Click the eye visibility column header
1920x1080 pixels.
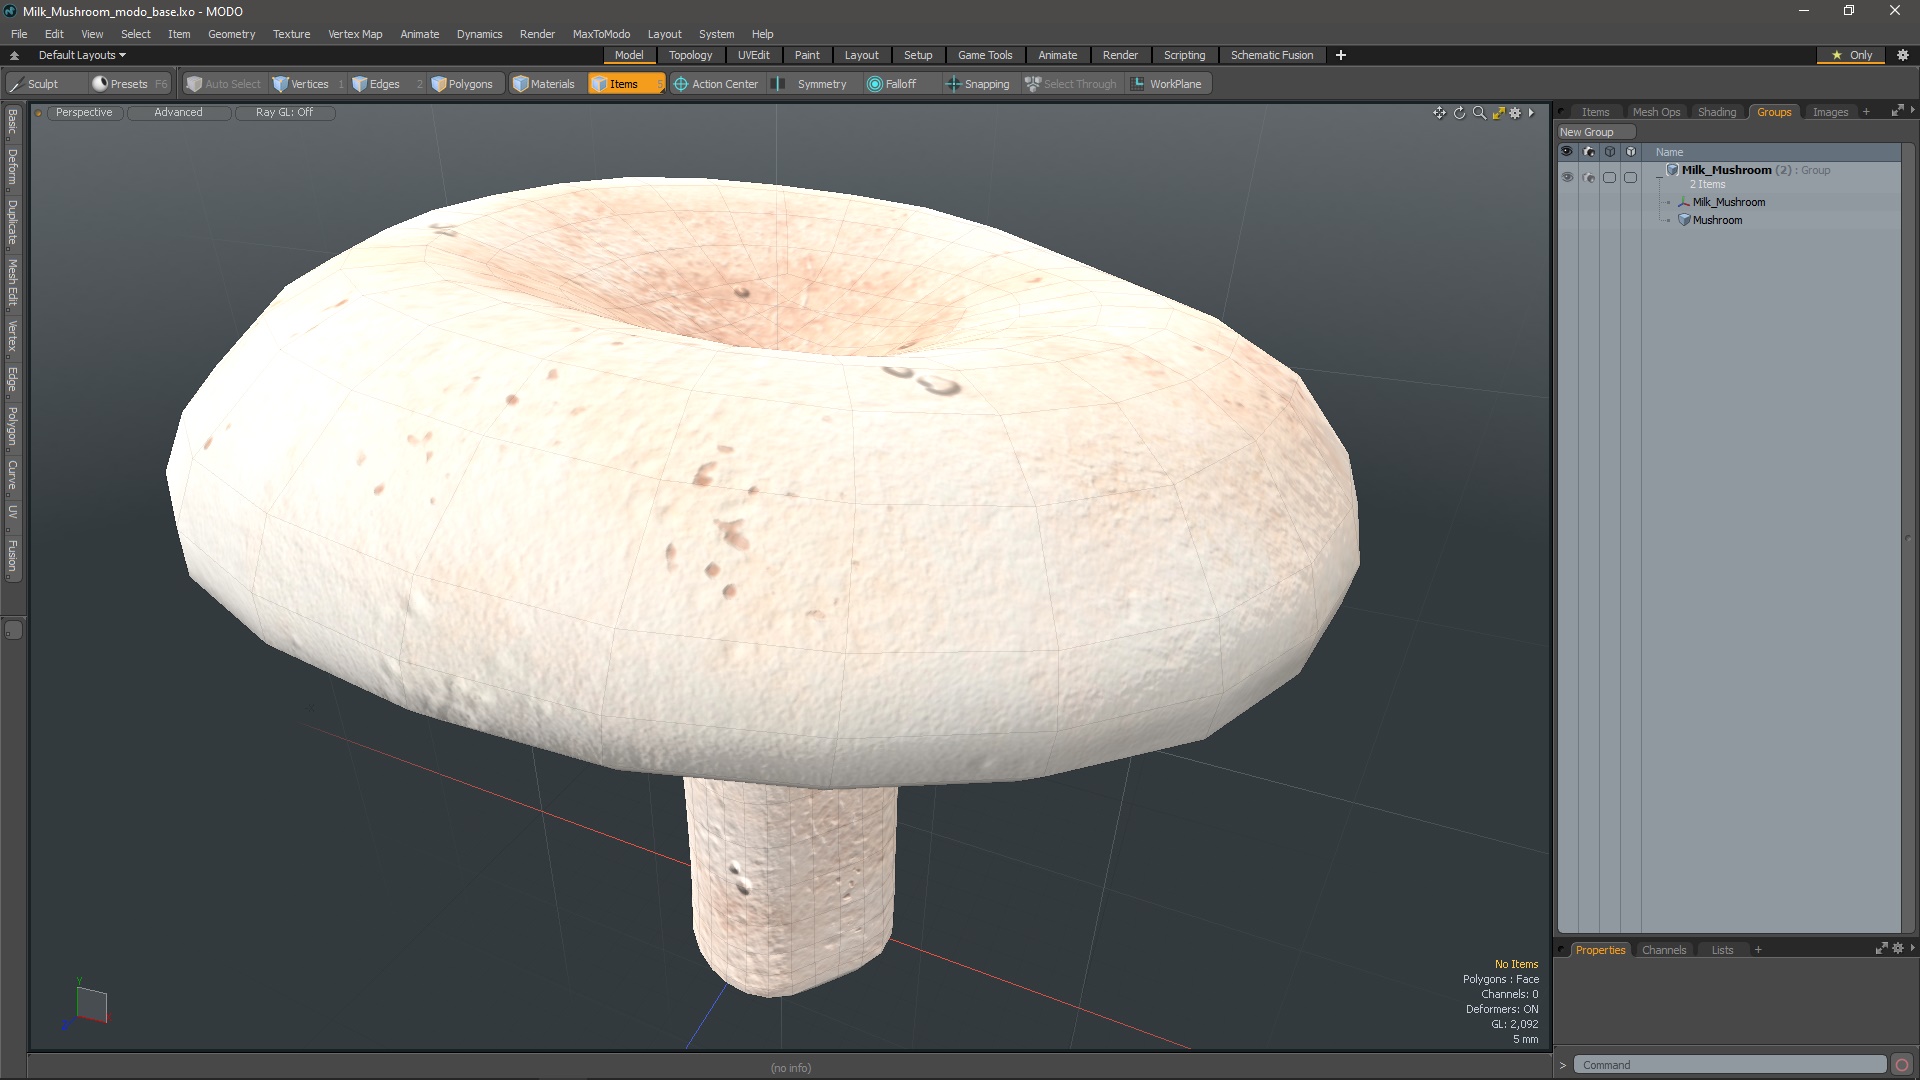(x=1567, y=152)
